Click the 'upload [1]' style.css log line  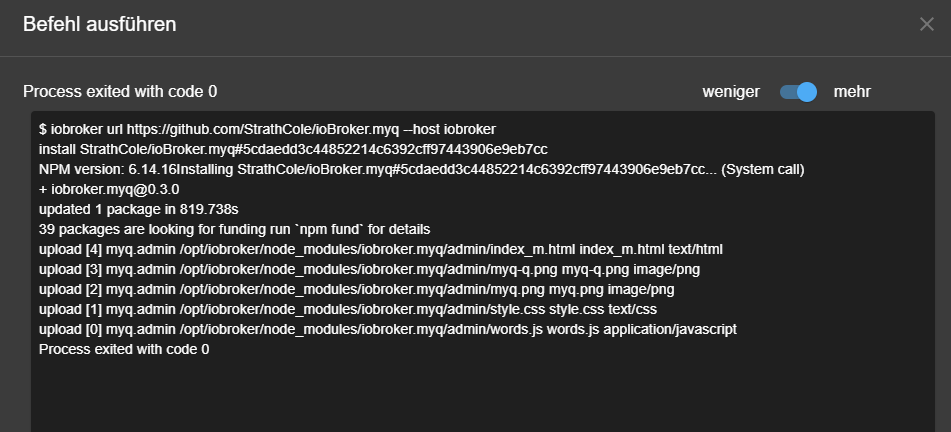[x=348, y=309]
